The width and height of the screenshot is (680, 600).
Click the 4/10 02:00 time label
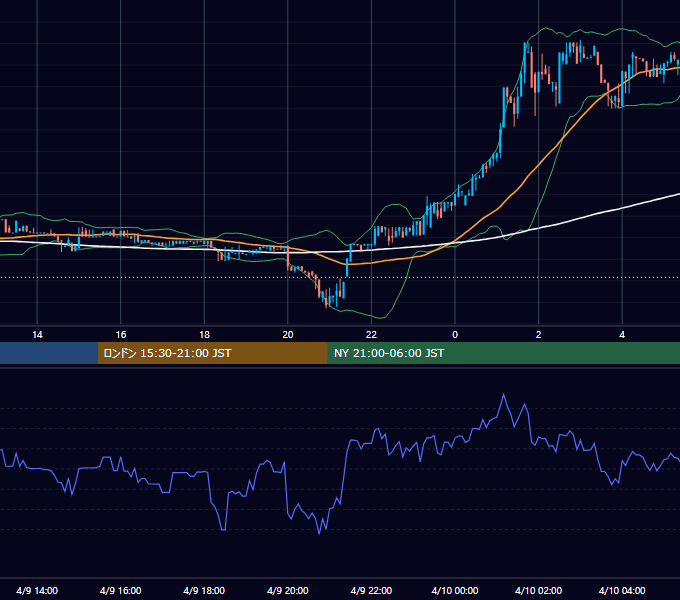pos(539,590)
